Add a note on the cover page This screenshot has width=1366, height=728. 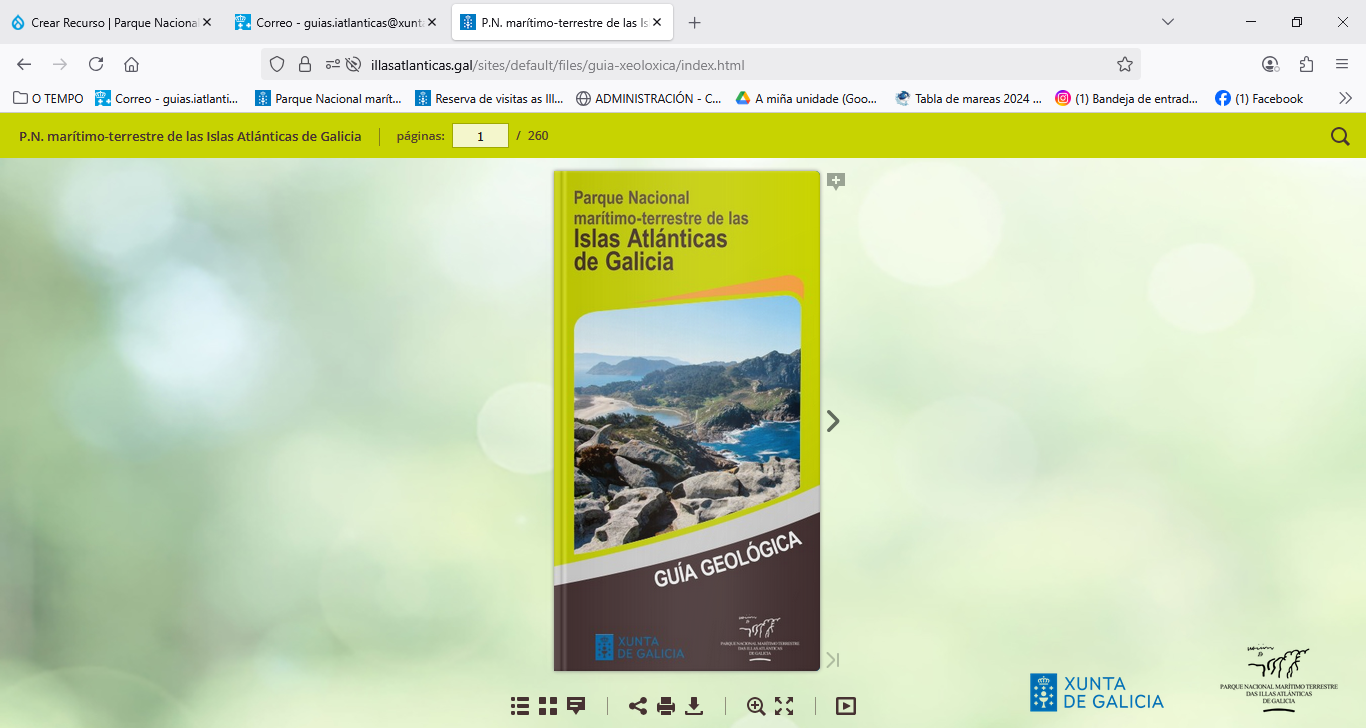pyautogui.click(x=835, y=182)
